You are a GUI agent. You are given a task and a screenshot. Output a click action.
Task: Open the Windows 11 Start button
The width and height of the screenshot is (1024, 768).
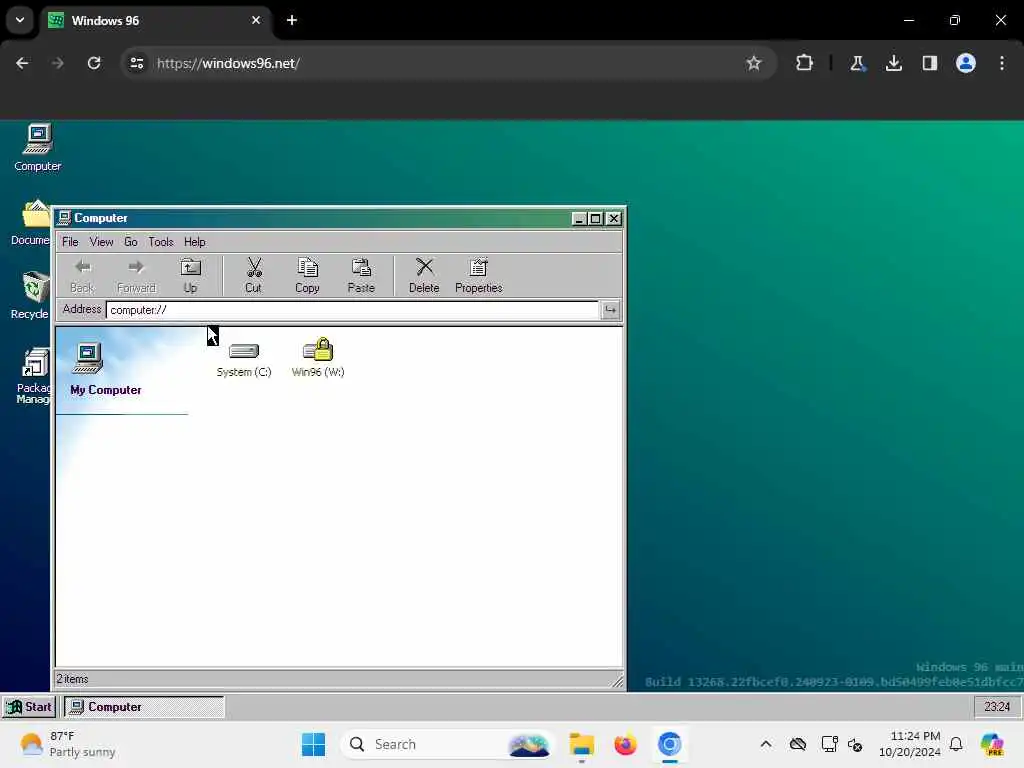click(313, 744)
